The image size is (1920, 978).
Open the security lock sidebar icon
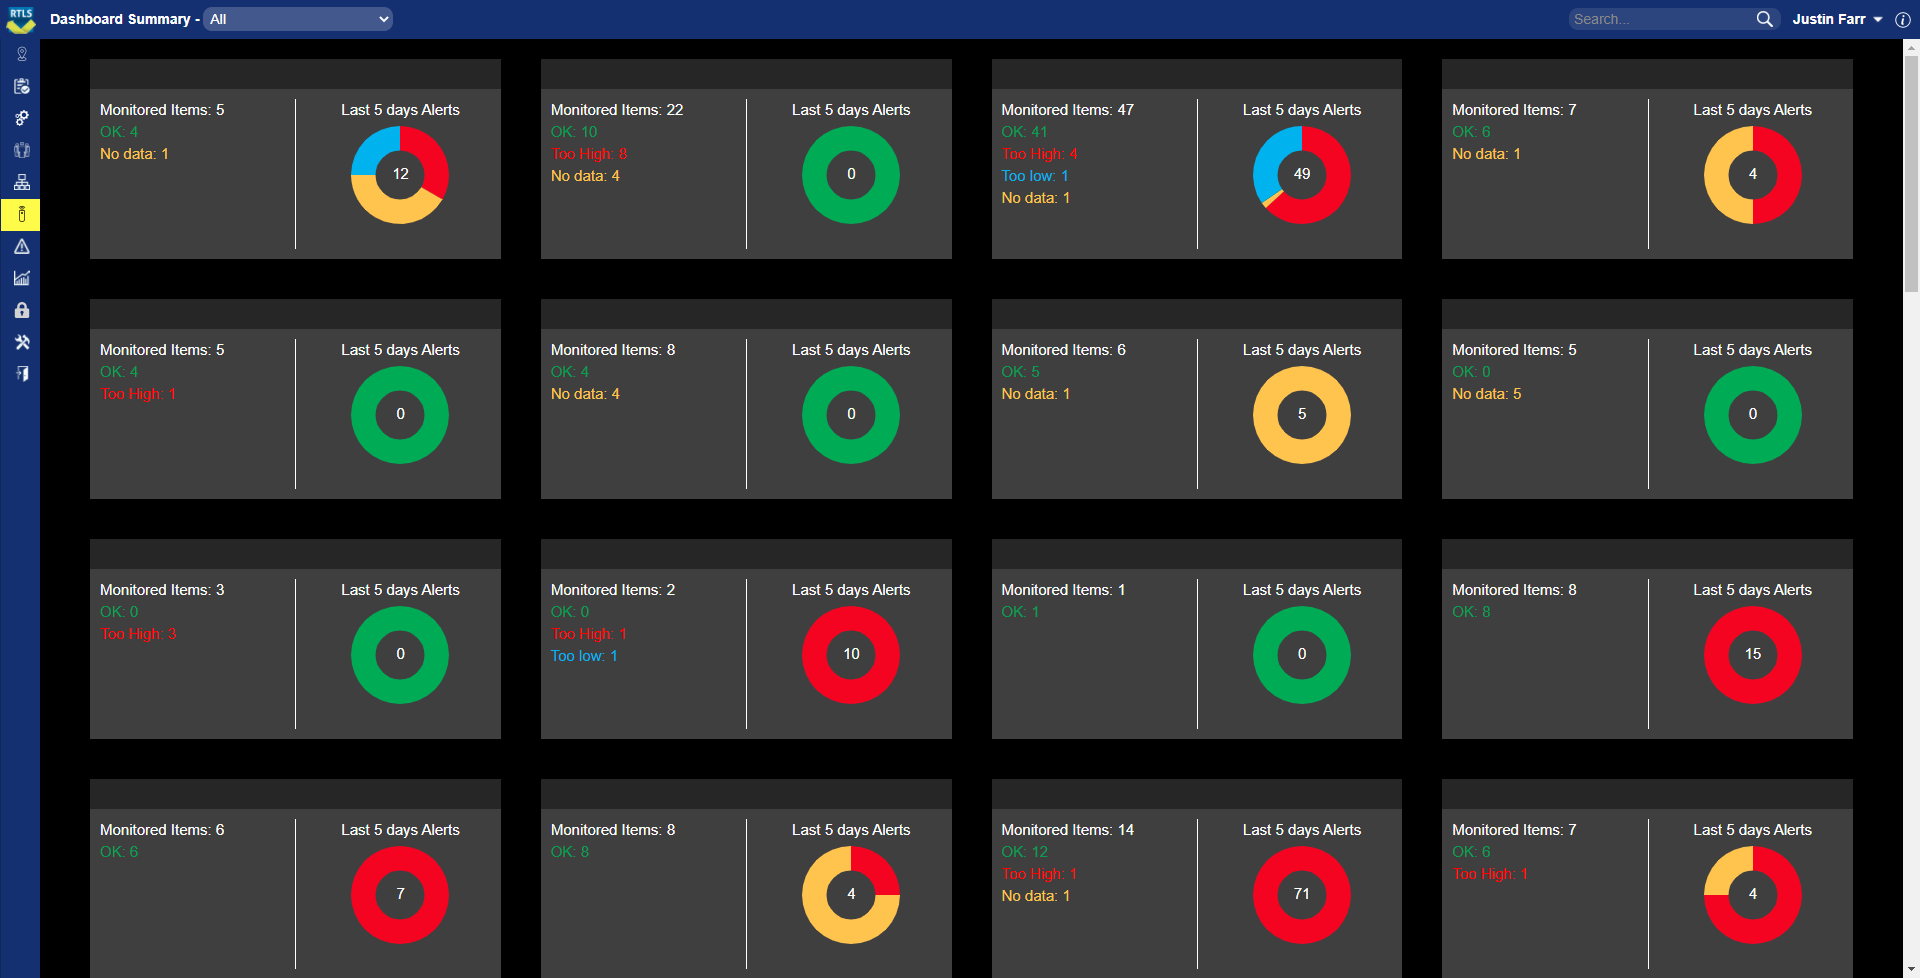coord(21,310)
